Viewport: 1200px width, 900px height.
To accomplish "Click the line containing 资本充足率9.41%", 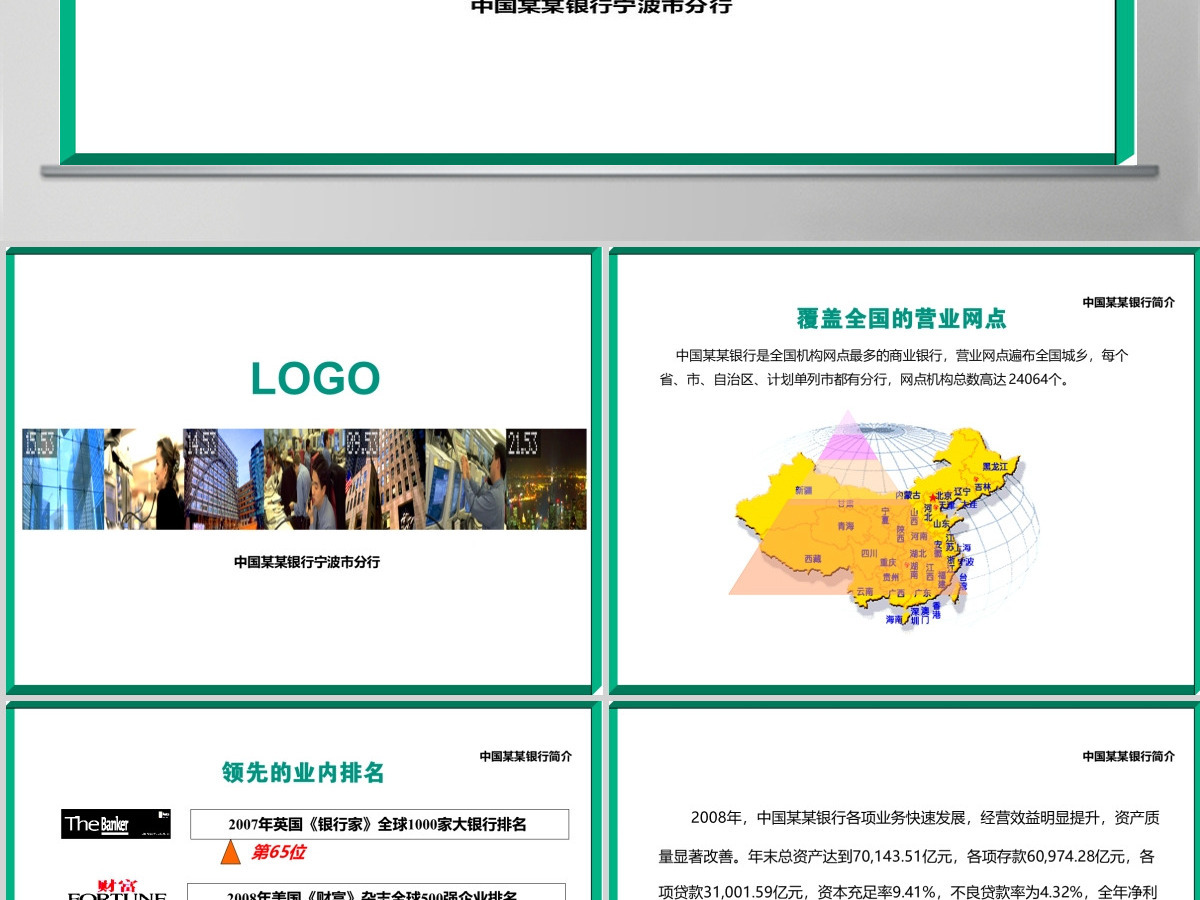I will (x=907, y=891).
